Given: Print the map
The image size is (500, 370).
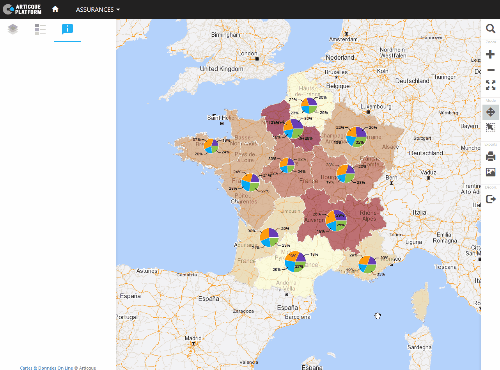Looking at the screenshot, I should point(490,156).
